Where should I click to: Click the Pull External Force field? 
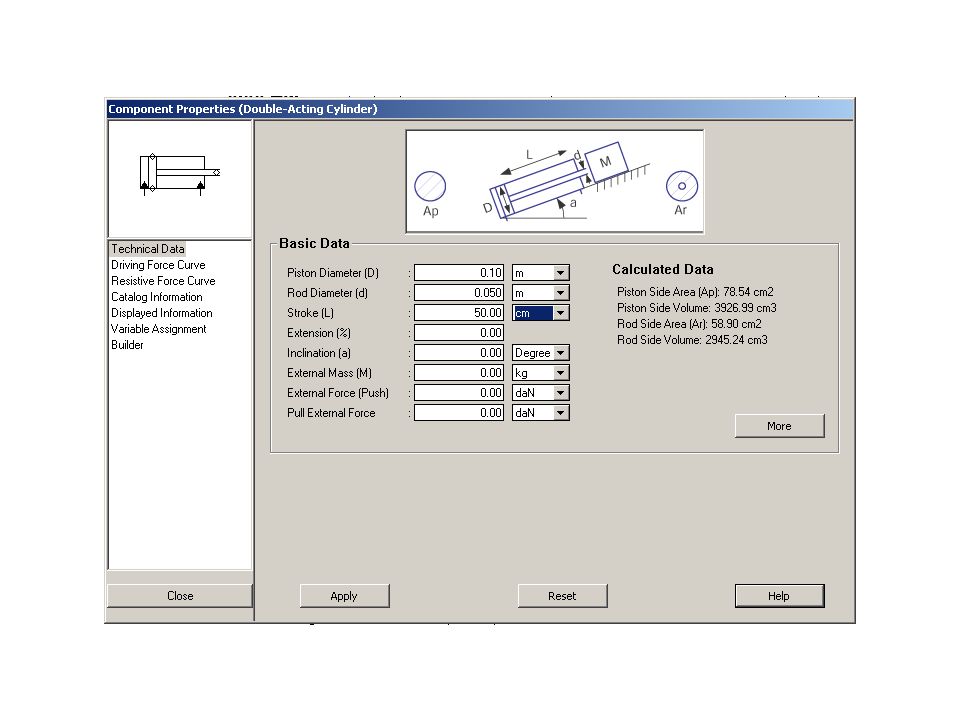coord(459,413)
